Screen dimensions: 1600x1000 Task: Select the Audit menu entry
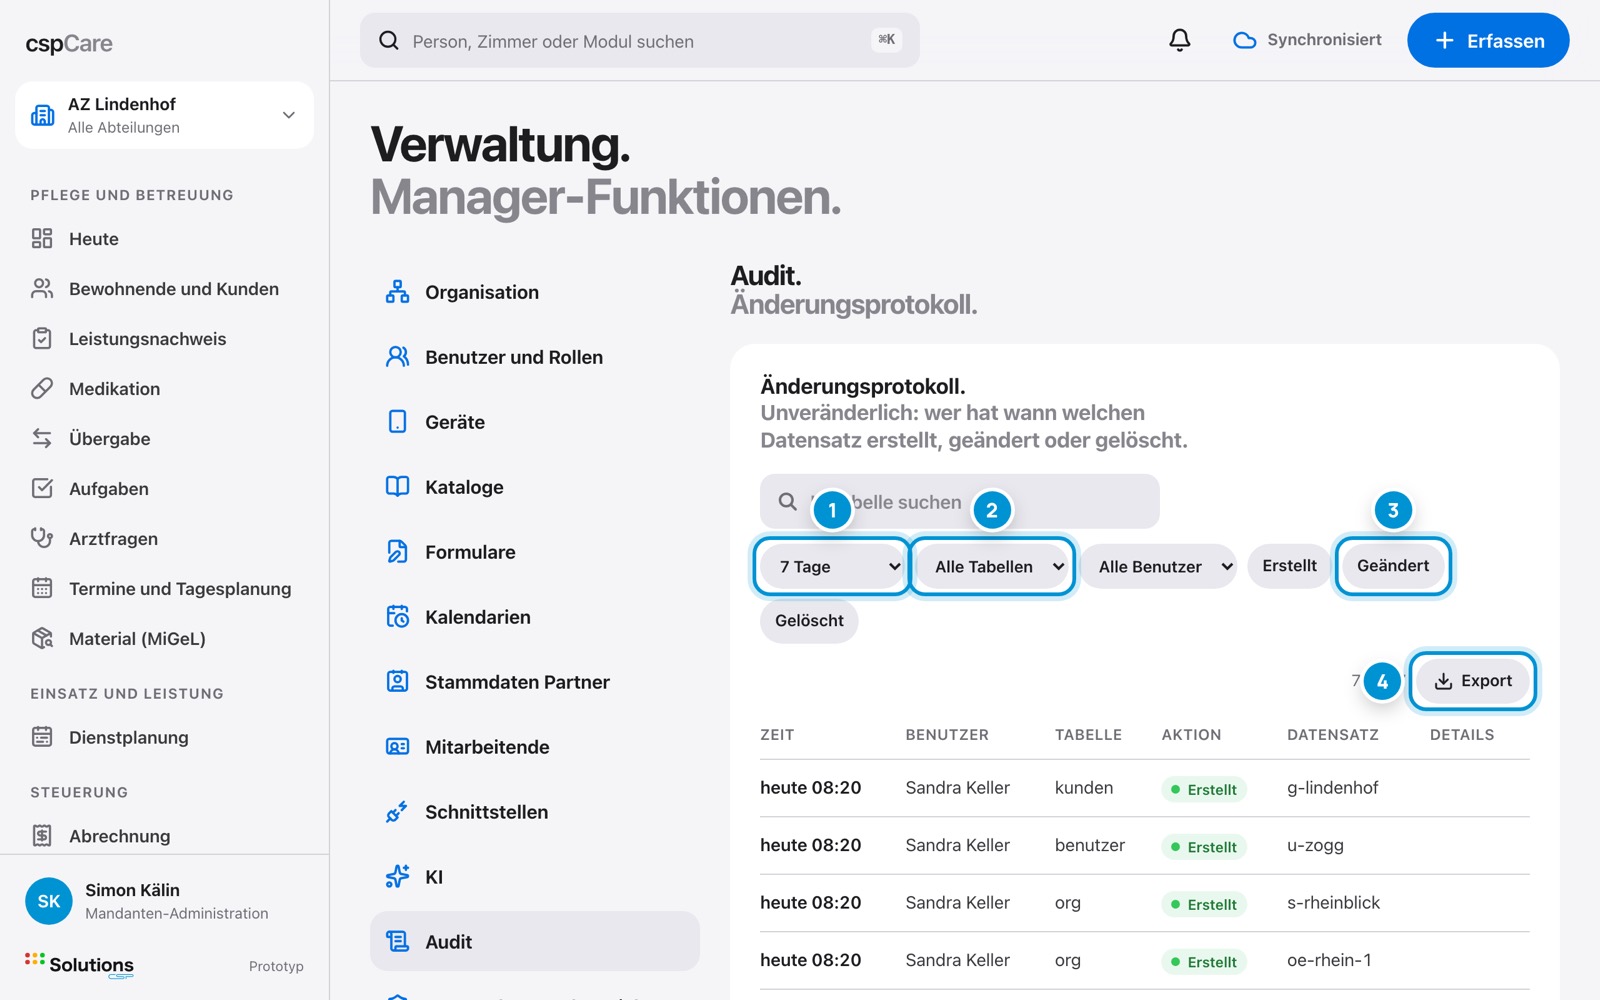pos(535,941)
